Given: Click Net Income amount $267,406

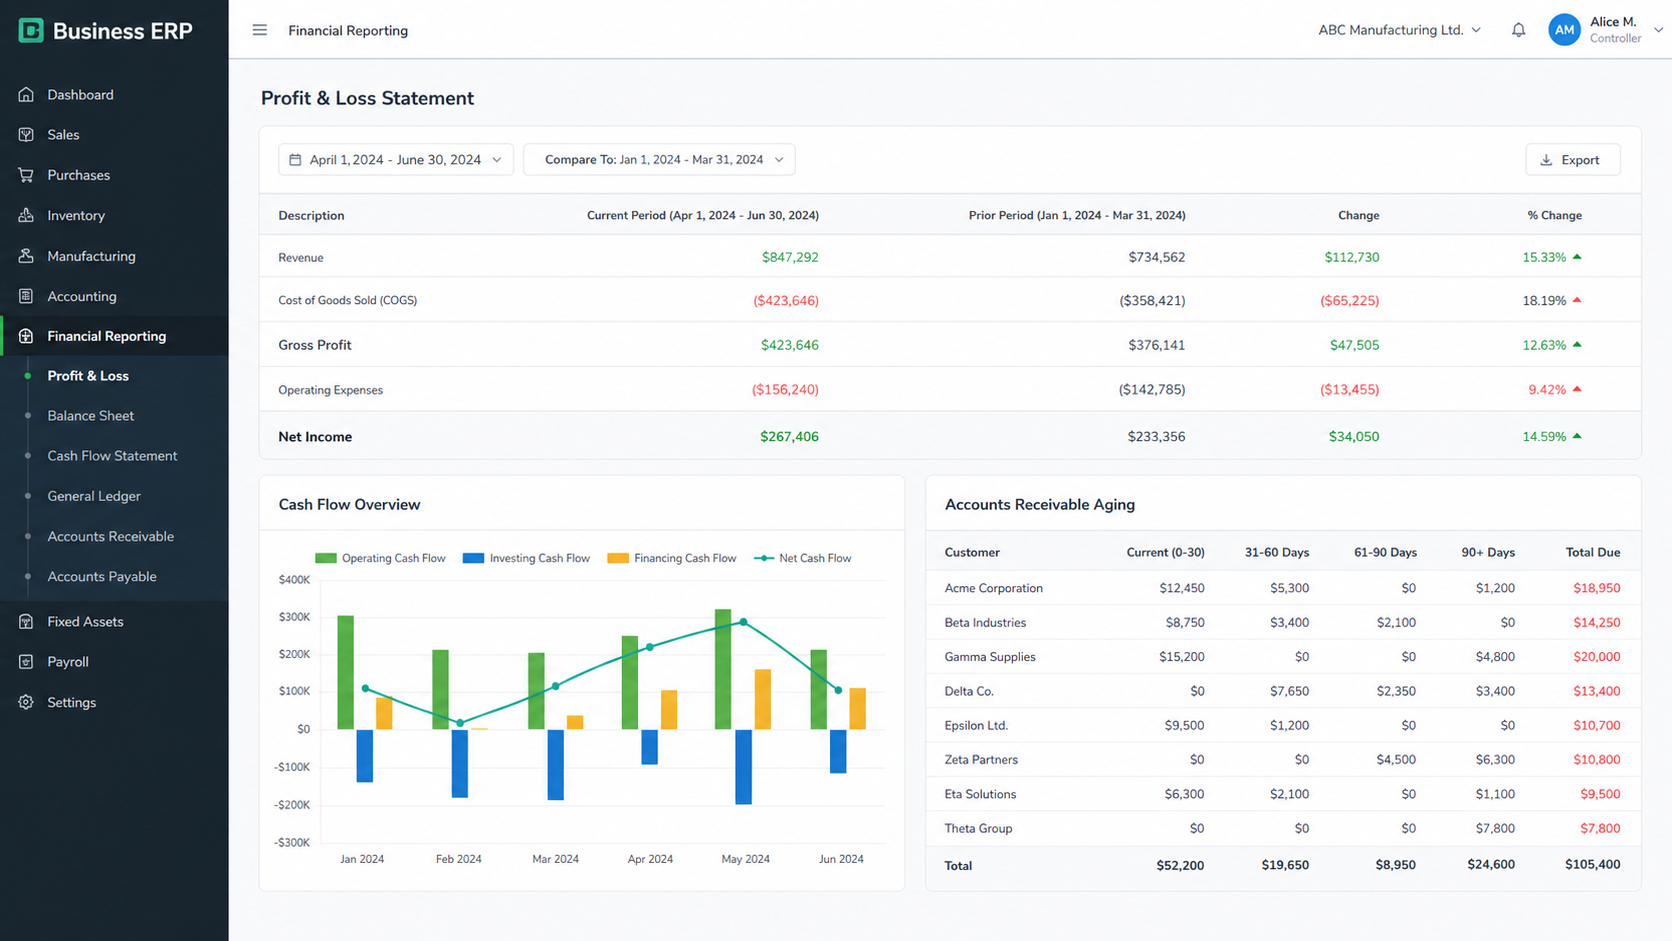Looking at the screenshot, I should 789,437.
